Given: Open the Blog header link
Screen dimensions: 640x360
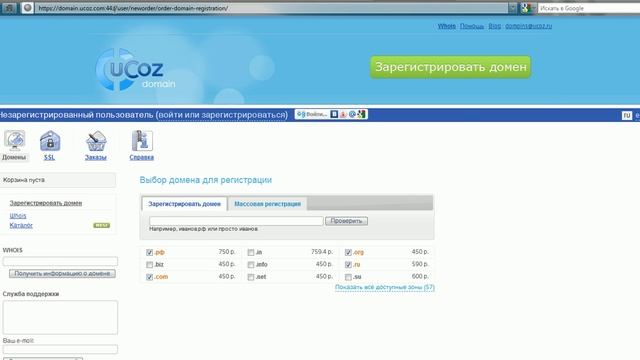Looking at the screenshot, I should (494, 26).
